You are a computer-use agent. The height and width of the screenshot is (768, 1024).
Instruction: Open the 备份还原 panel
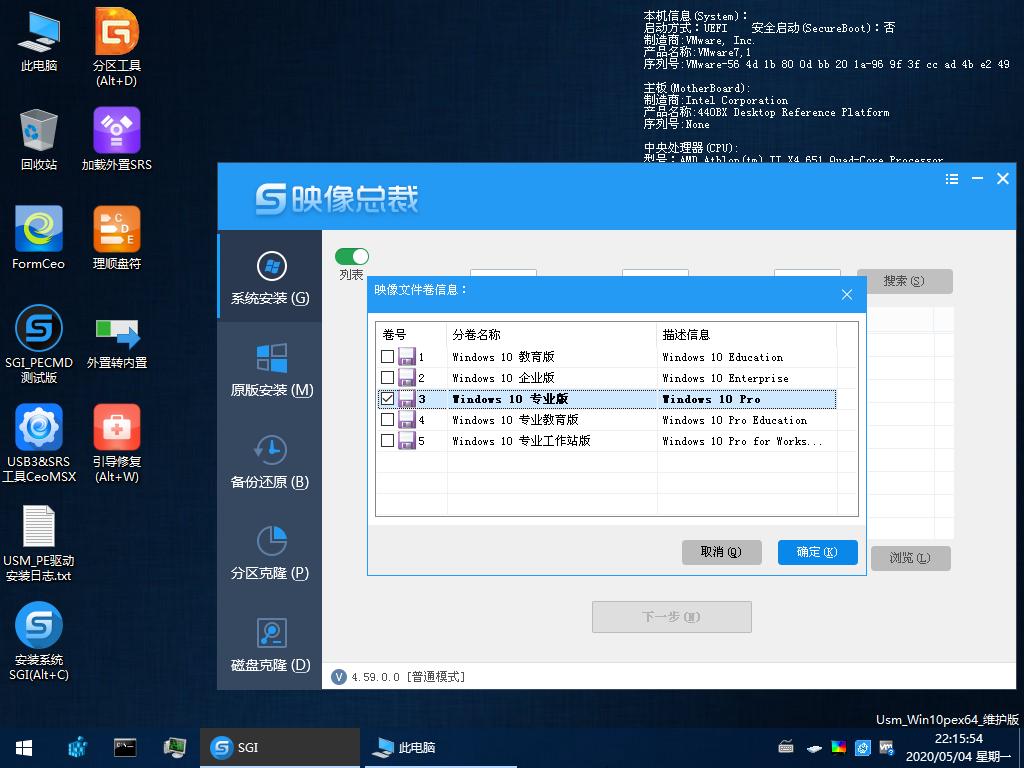coord(268,466)
